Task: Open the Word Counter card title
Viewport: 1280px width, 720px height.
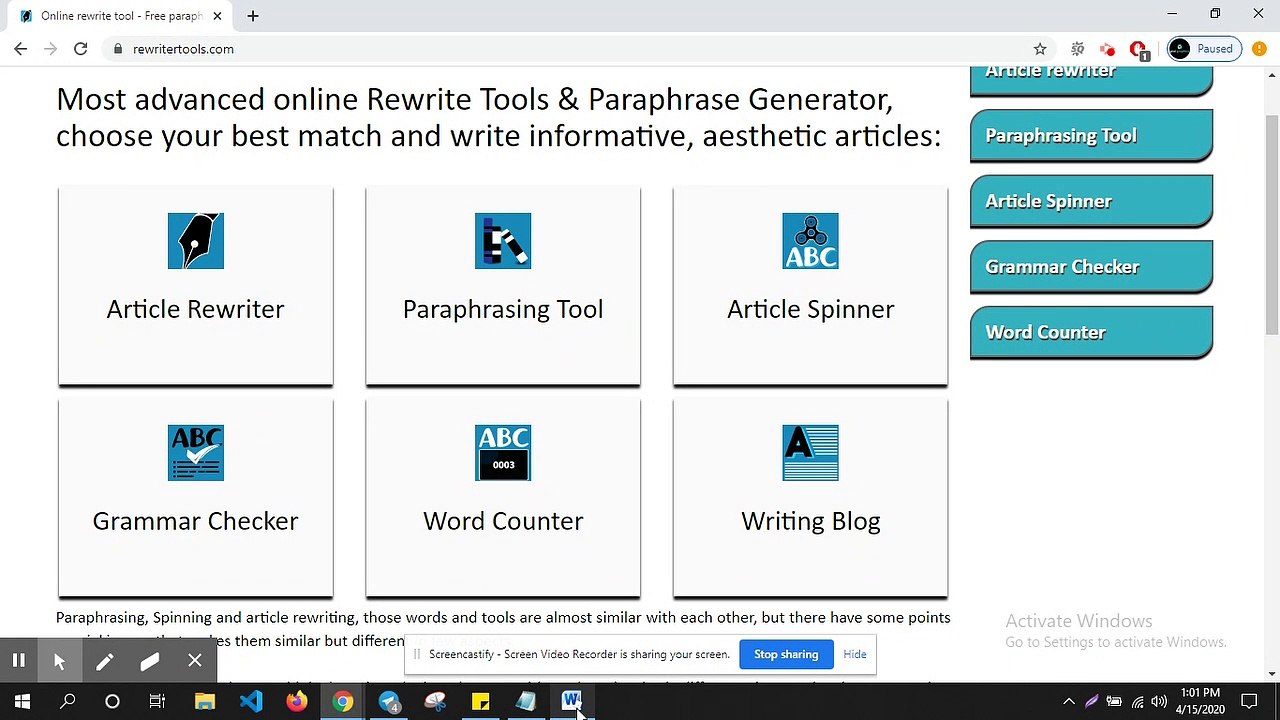Action: point(503,521)
